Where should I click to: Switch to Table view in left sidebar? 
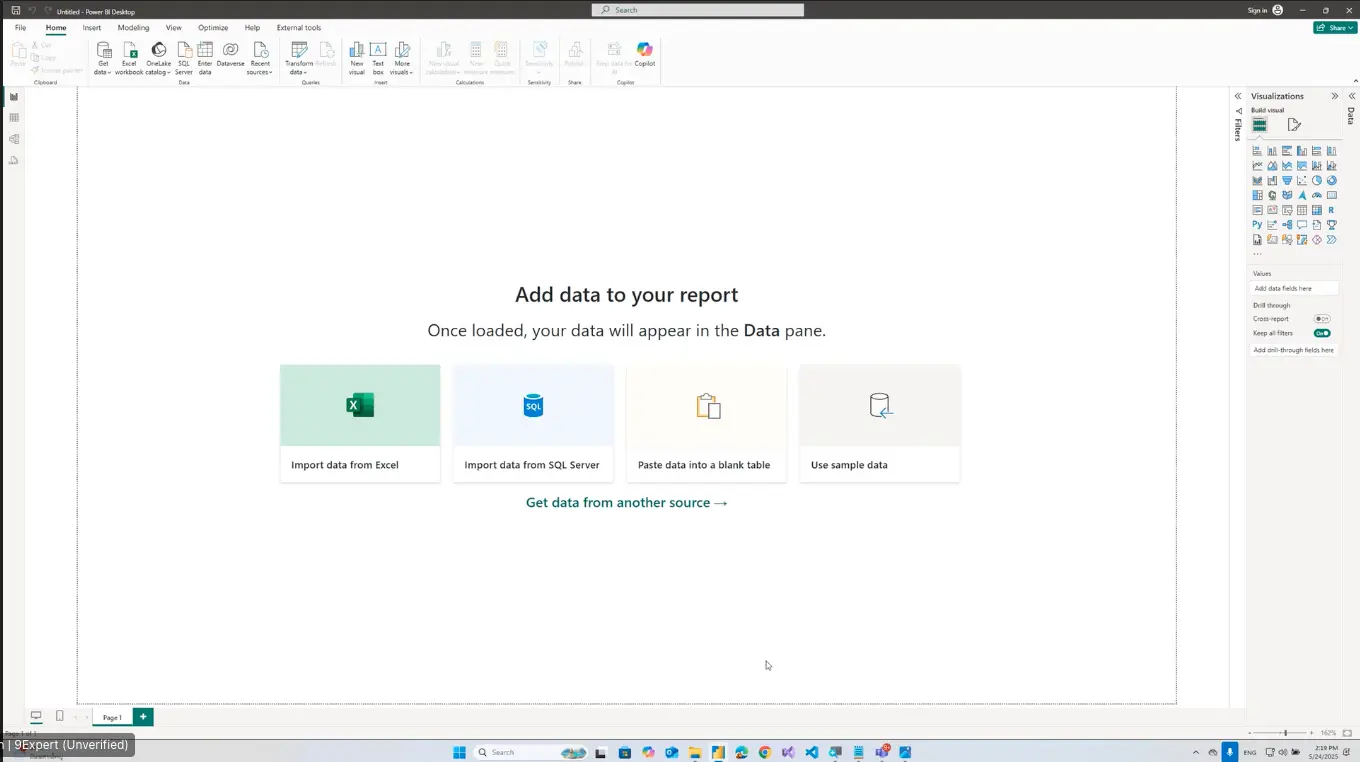coord(14,118)
